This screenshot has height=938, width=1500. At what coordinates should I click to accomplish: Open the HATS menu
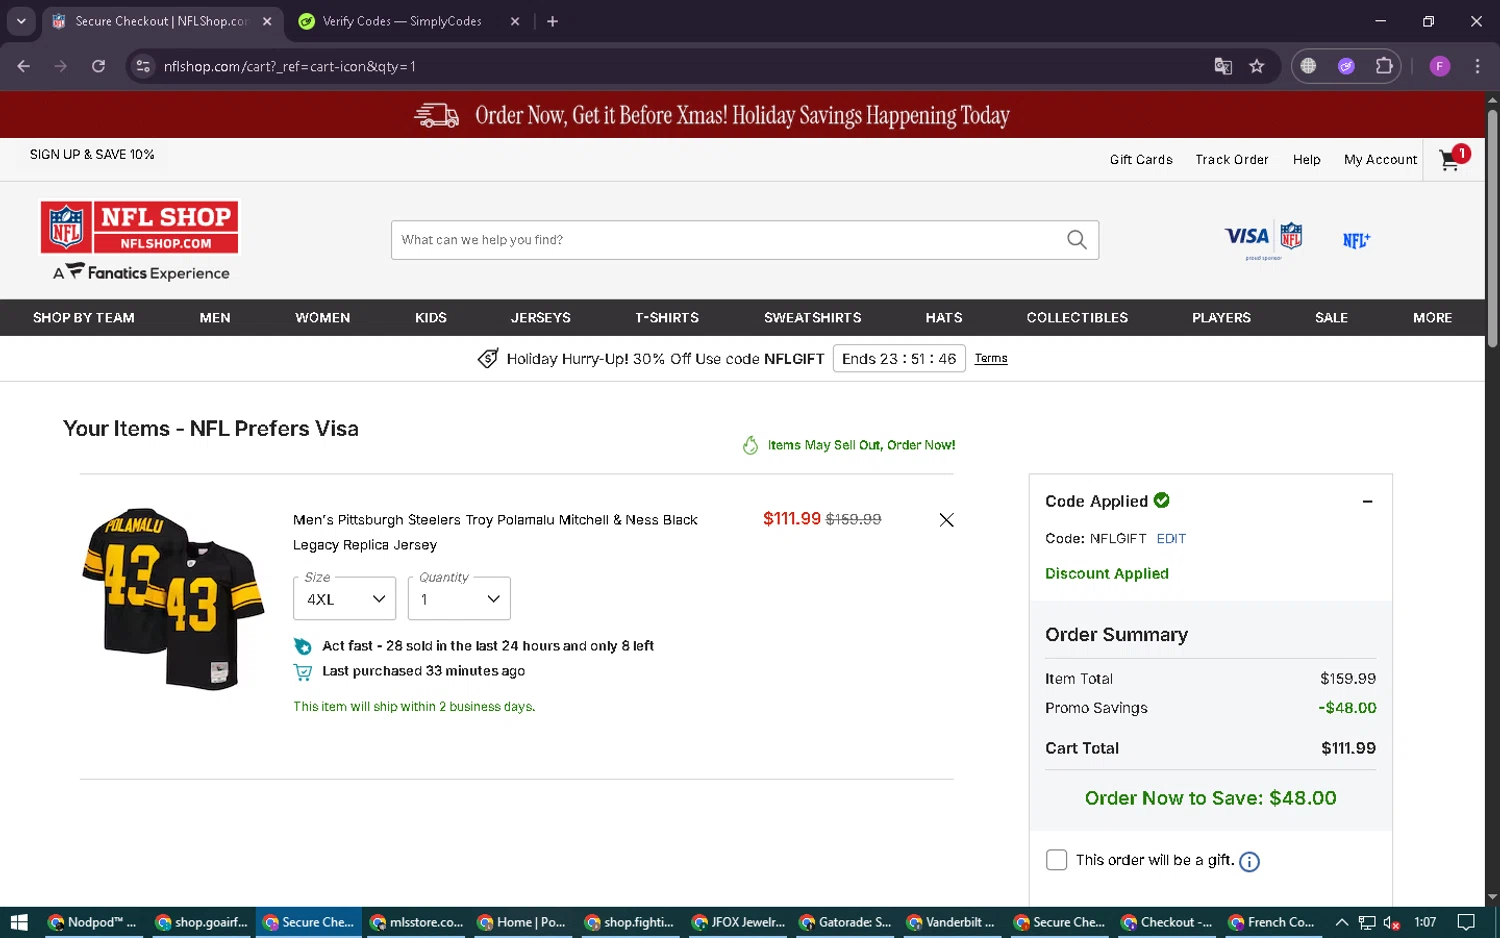point(944,318)
